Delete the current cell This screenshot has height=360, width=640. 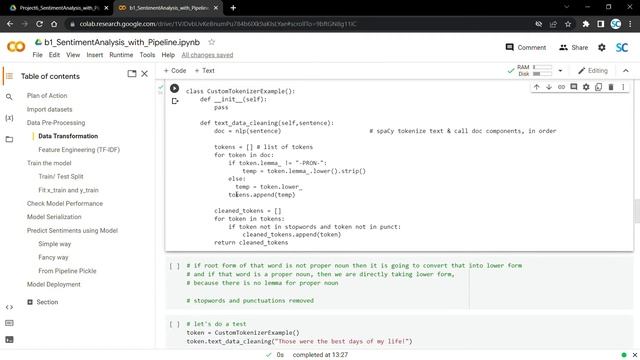[x=611, y=87]
